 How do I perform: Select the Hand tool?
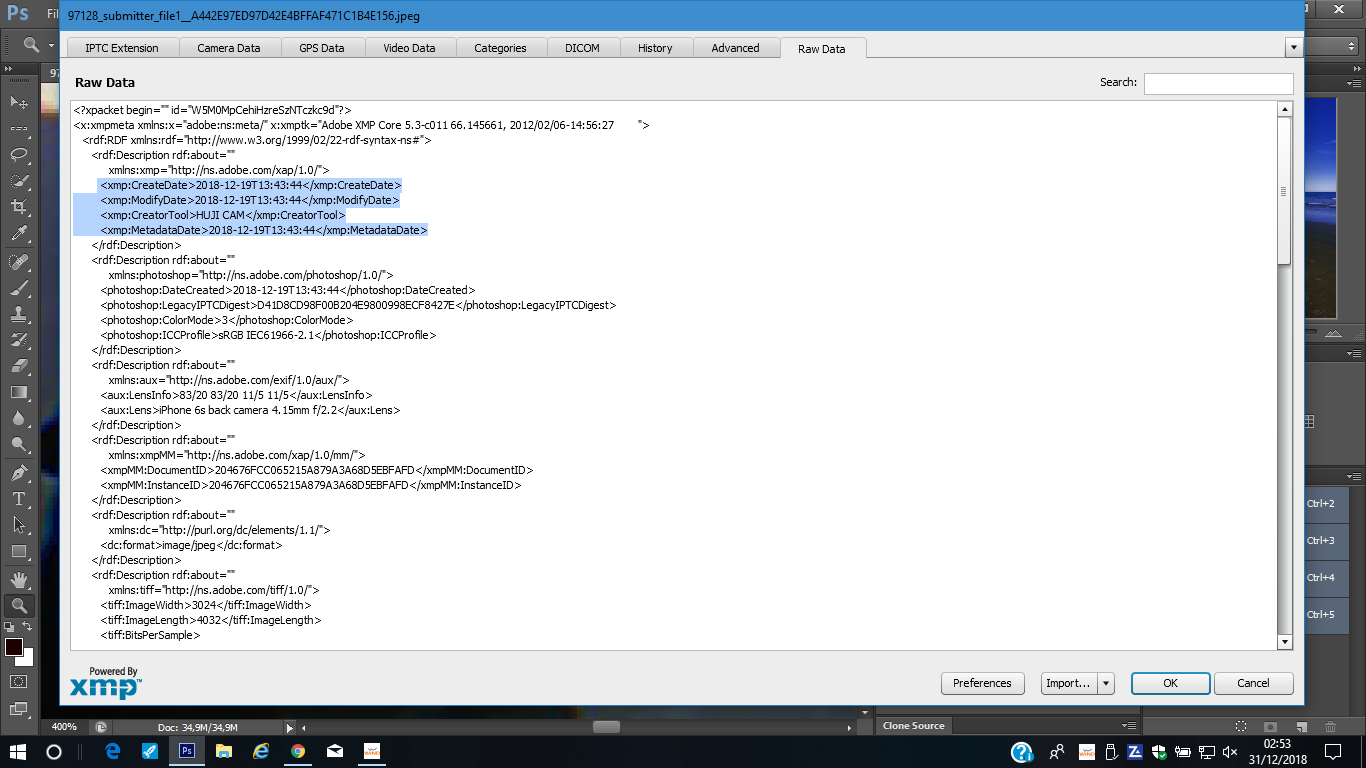(x=19, y=579)
